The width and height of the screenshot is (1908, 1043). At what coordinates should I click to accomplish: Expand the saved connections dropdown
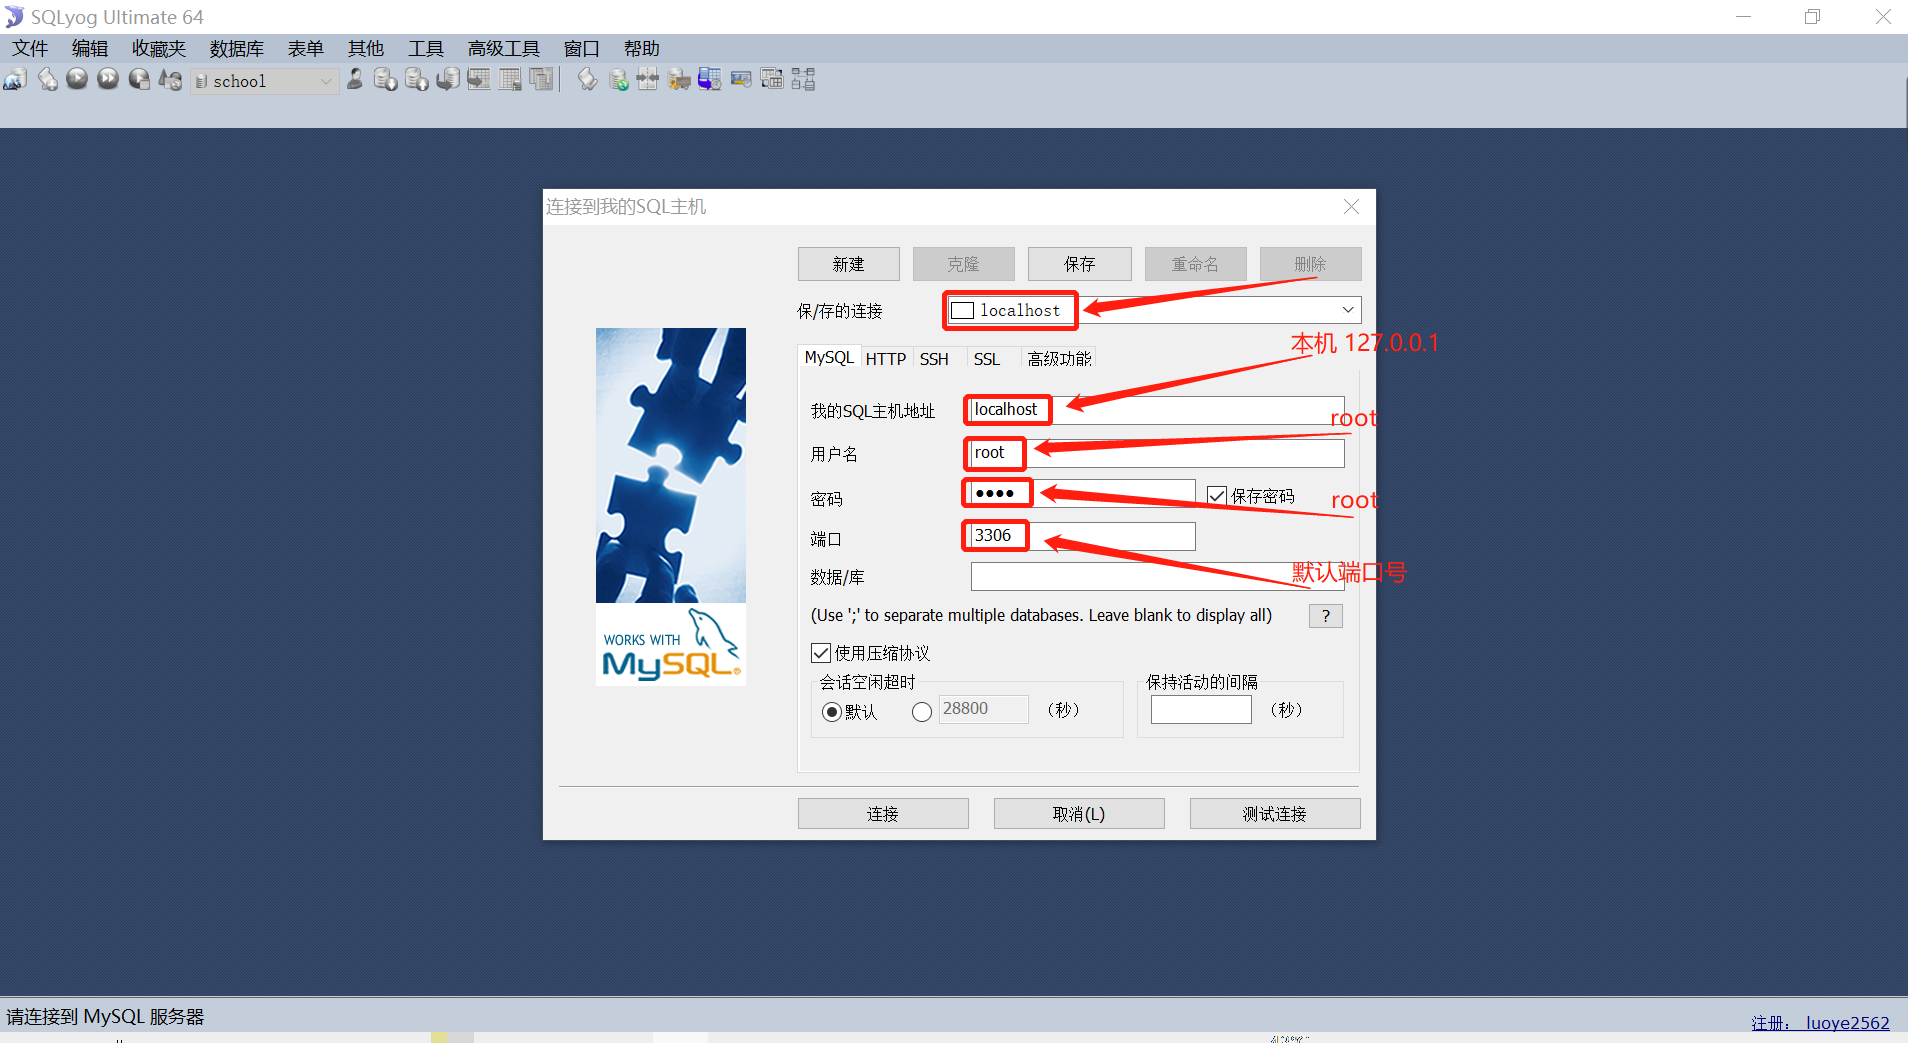pyautogui.click(x=1347, y=310)
